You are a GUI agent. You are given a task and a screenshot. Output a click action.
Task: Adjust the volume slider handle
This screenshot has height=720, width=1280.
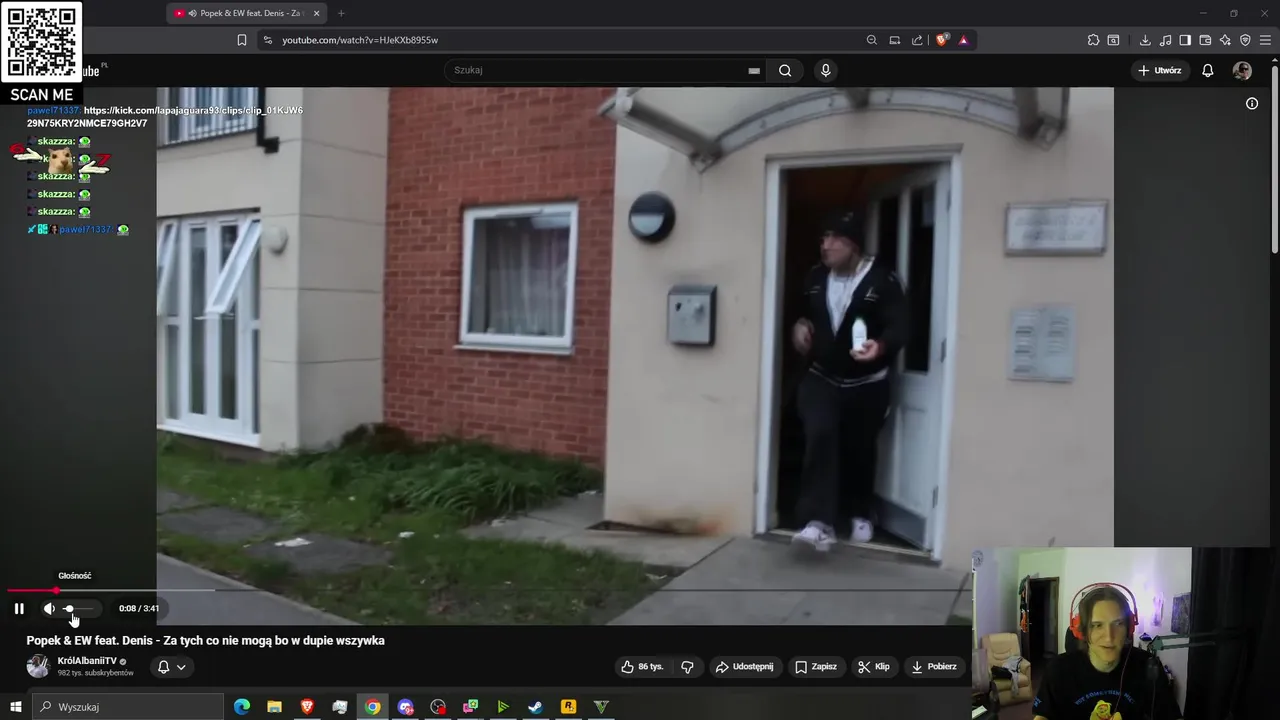click(x=69, y=608)
